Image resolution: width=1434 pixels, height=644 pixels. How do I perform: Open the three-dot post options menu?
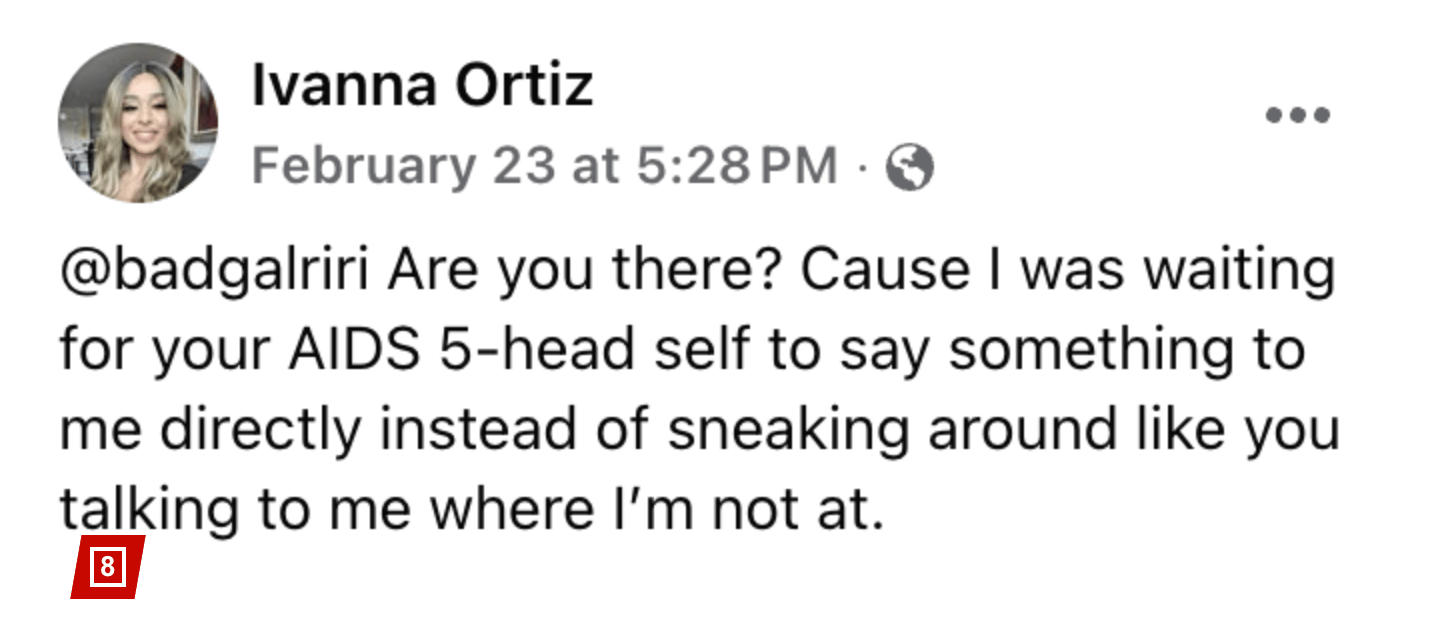tap(1297, 115)
